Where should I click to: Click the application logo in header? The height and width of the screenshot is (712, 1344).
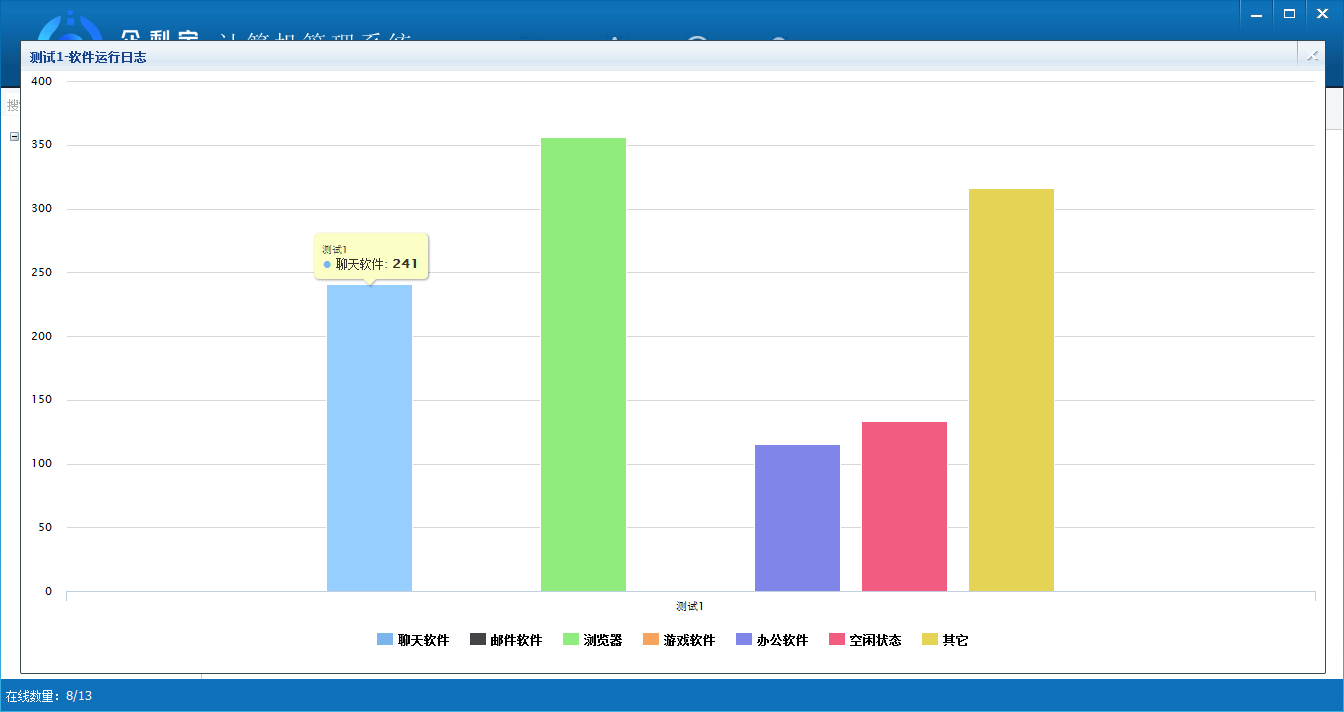tap(70, 28)
